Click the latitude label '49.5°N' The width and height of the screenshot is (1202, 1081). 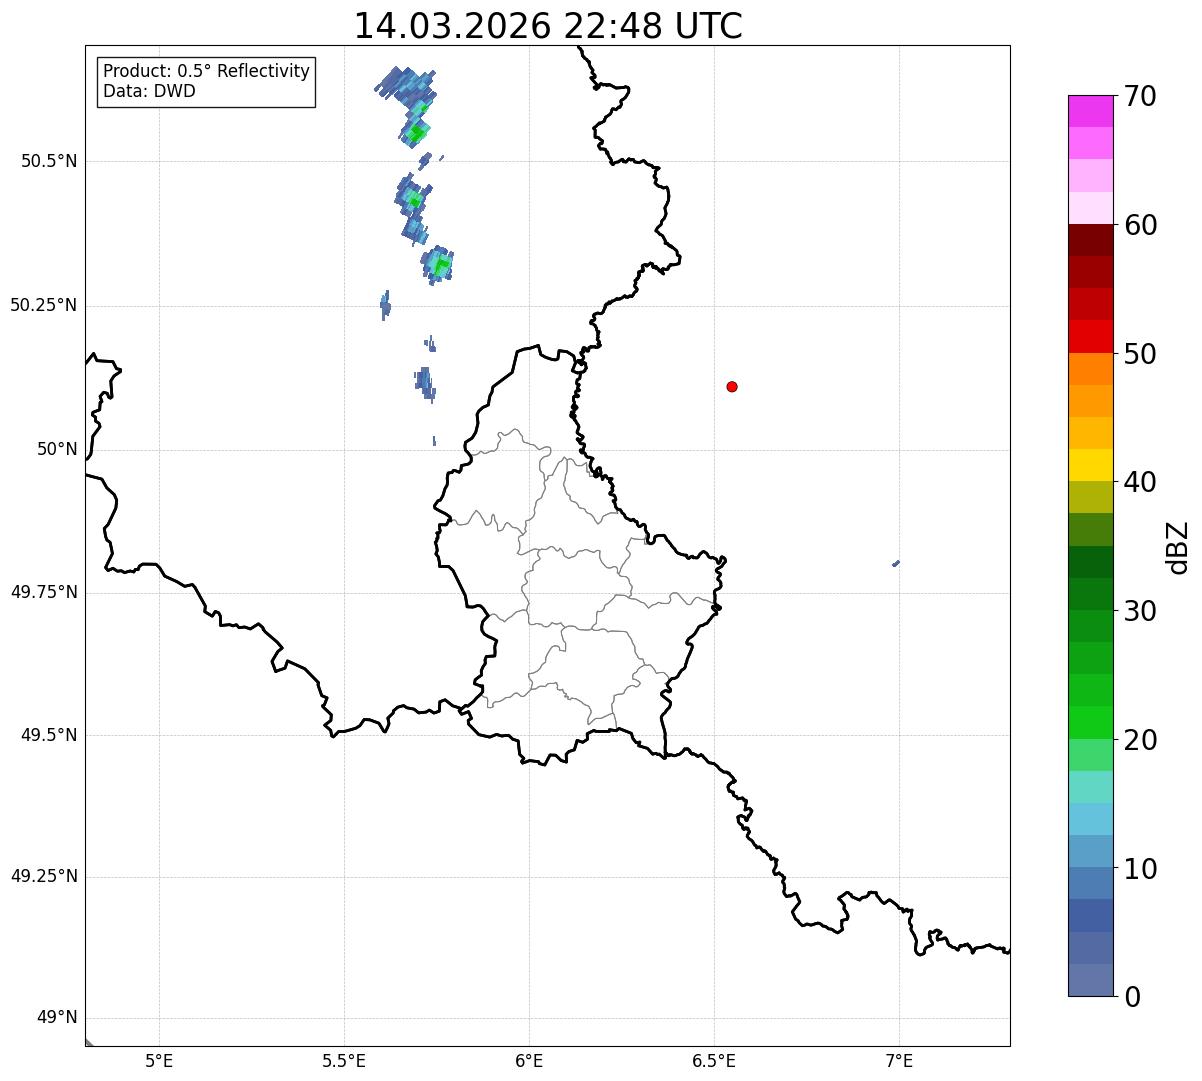49,735
